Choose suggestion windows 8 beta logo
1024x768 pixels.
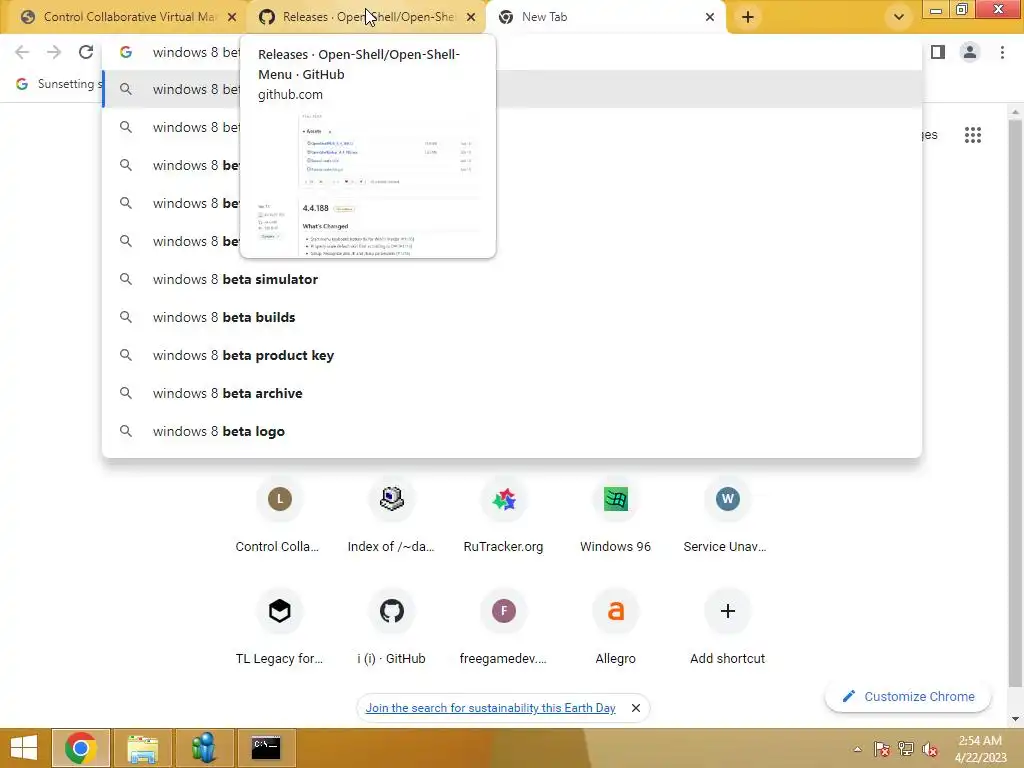(512, 431)
